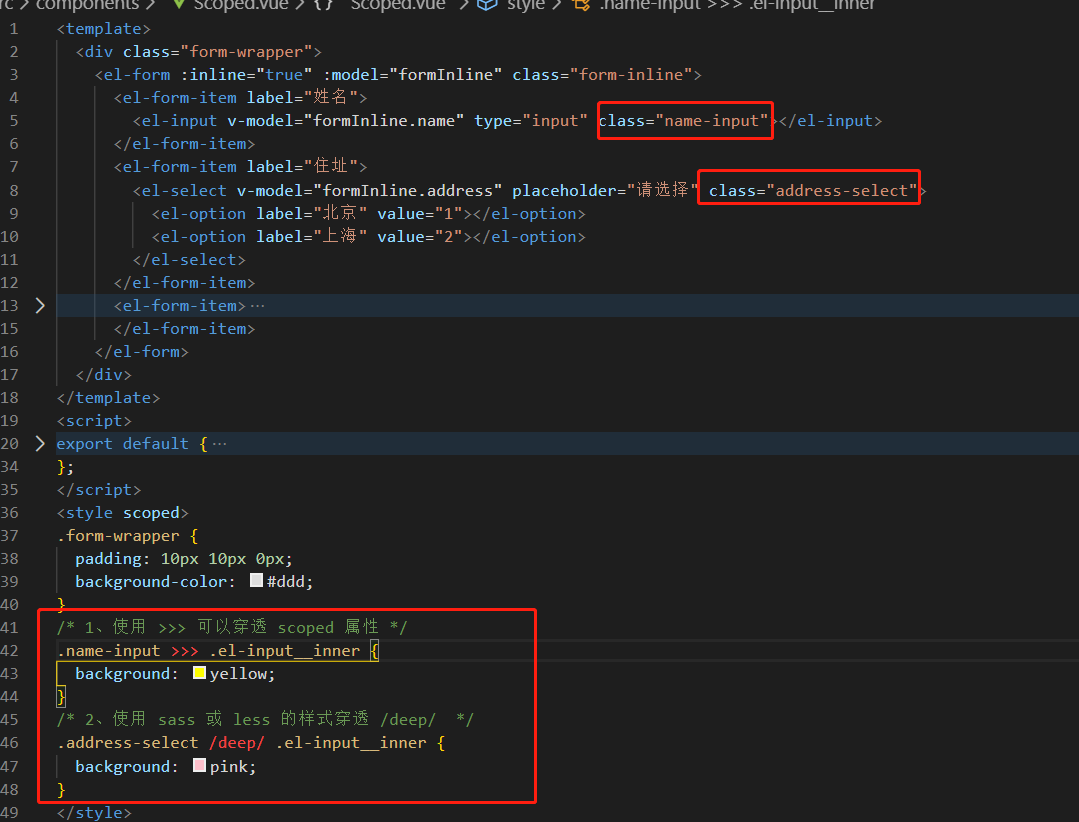Click the background-color property name

[x=151, y=582]
